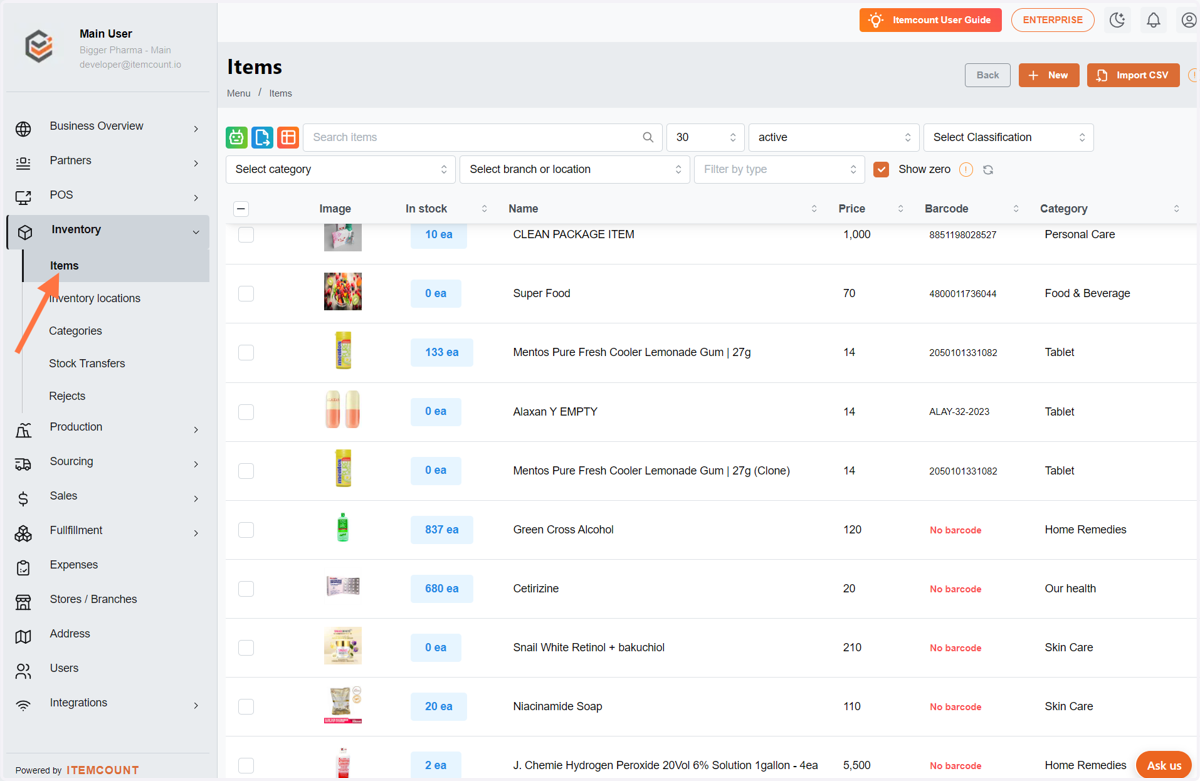Viewport: 1200px width, 781px height.
Task: Click the Sales dollar icon
Action: (x=23, y=498)
